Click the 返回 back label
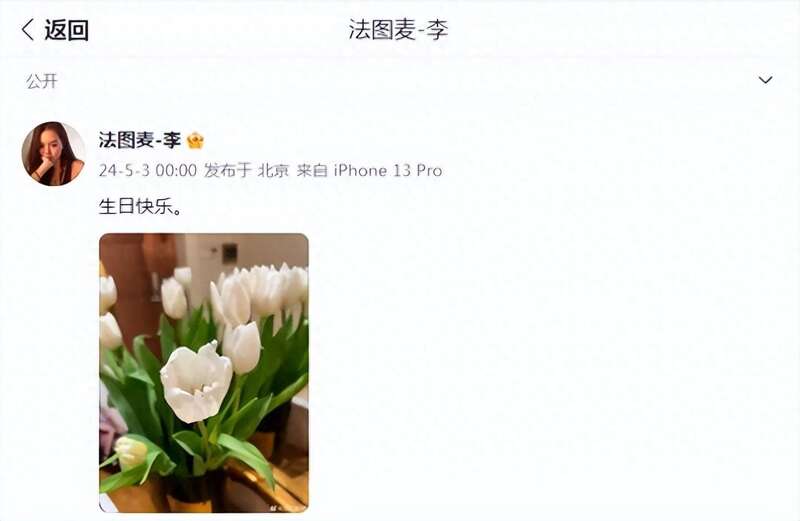This screenshot has height=521, width=800. click(66, 30)
